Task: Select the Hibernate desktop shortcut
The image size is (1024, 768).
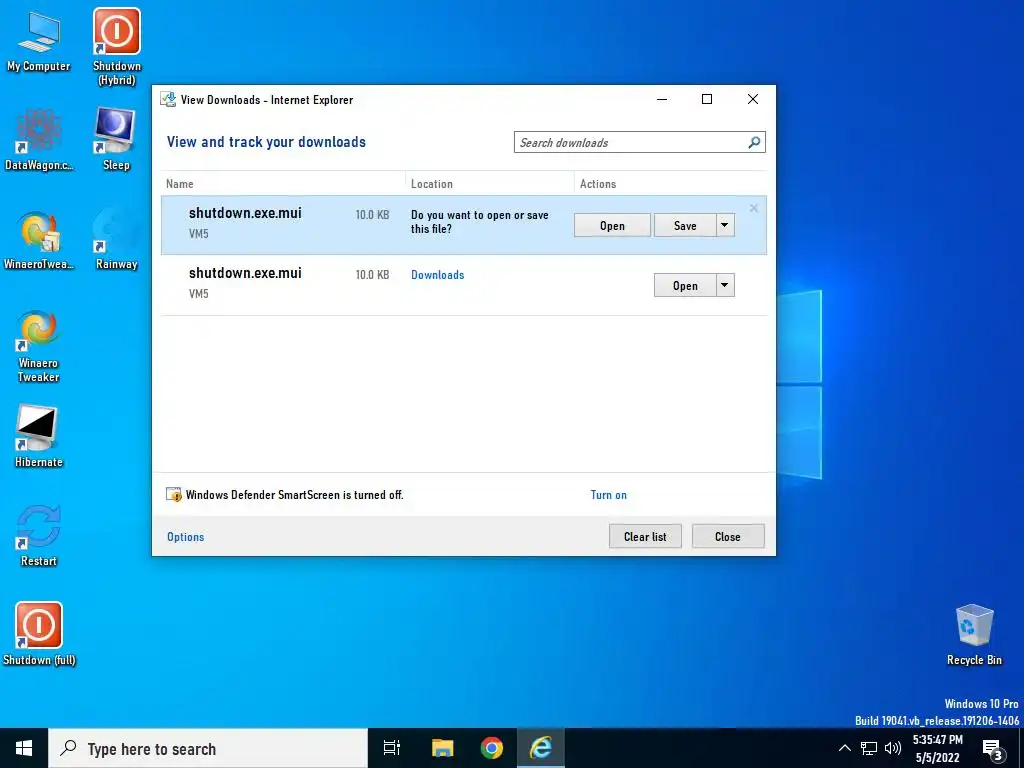Action: click(x=39, y=436)
